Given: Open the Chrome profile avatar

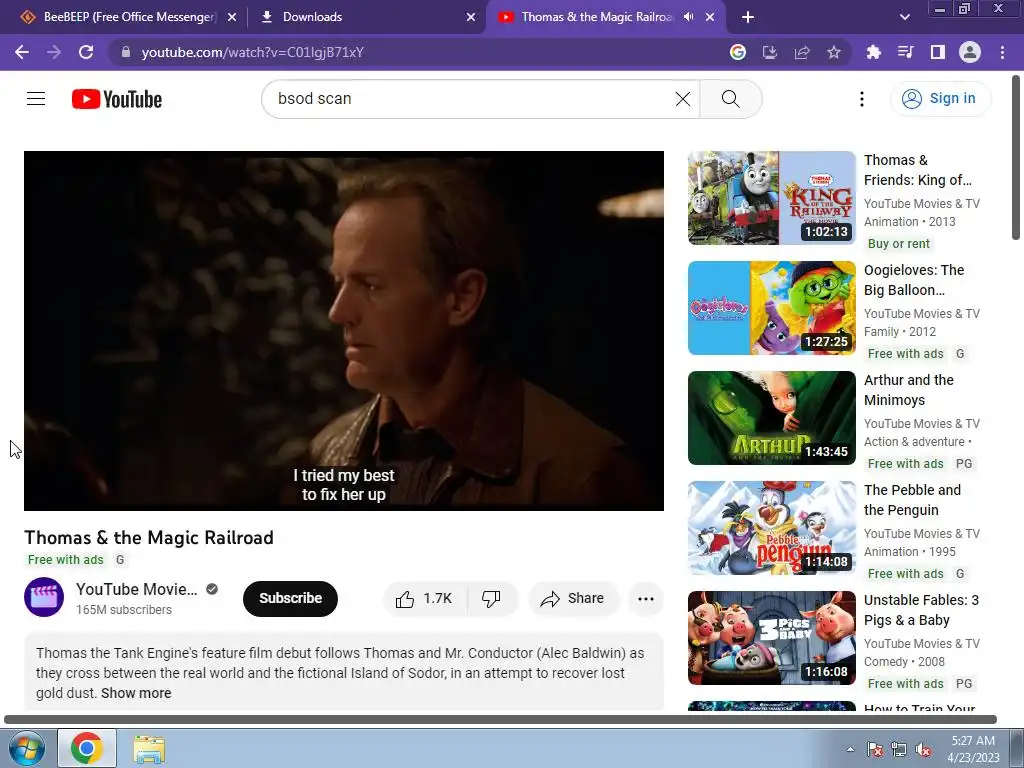Looking at the screenshot, I should tap(969, 52).
